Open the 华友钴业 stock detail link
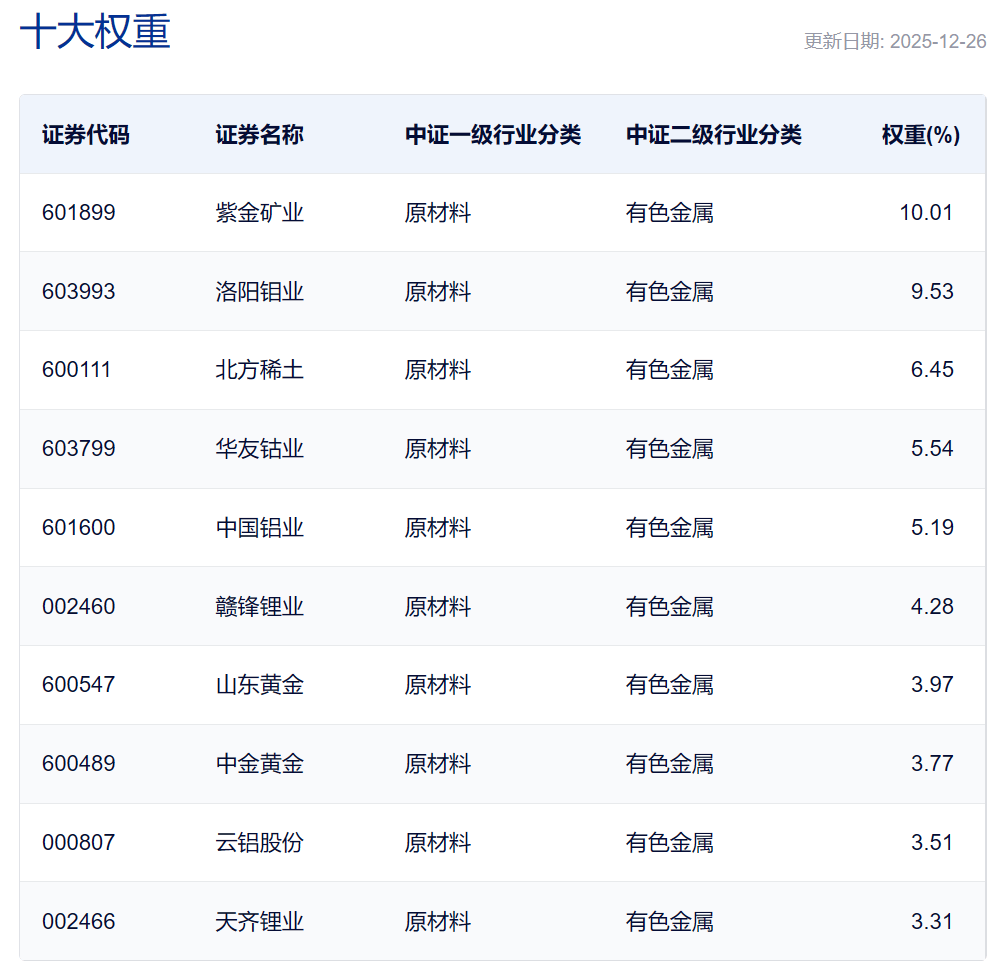Image resolution: width=1006 pixels, height=974 pixels. [258, 449]
